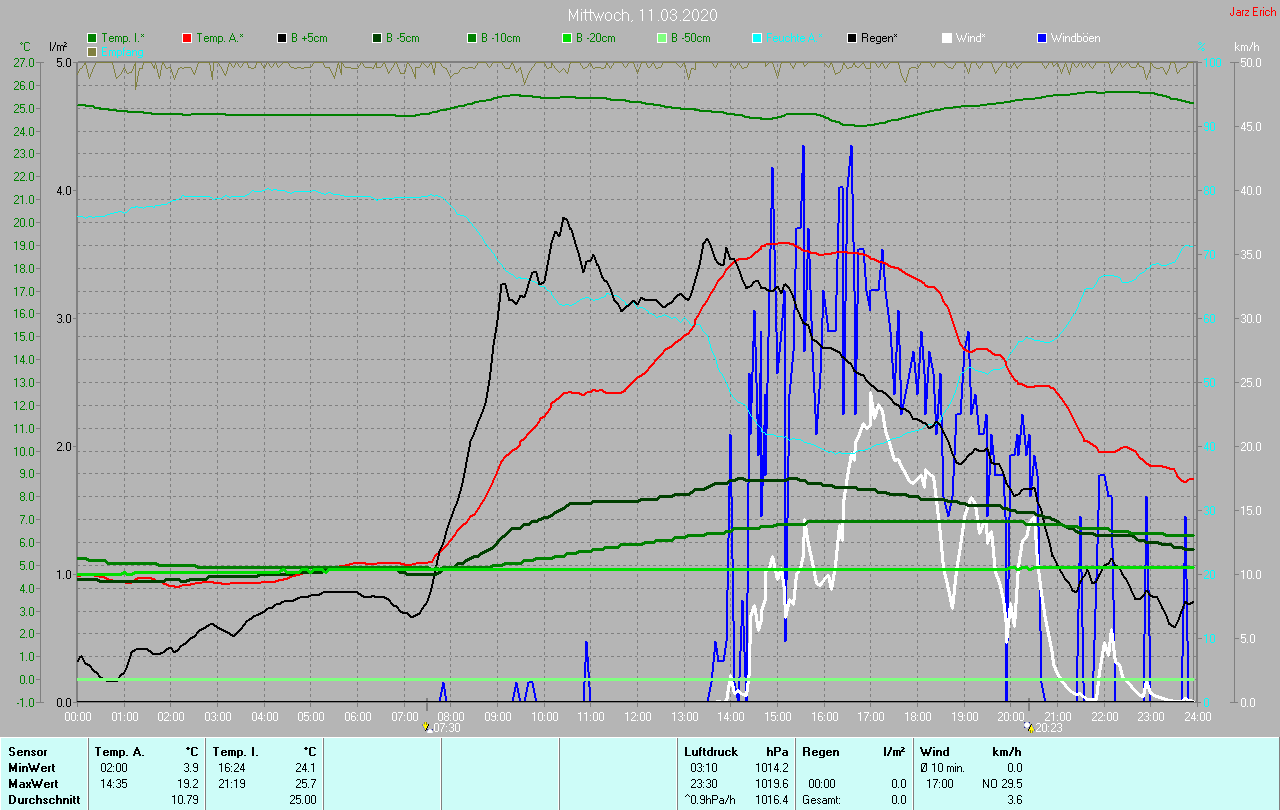Click the white Wind* legend swatch
This screenshot has height=810, width=1280.
tap(947, 38)
